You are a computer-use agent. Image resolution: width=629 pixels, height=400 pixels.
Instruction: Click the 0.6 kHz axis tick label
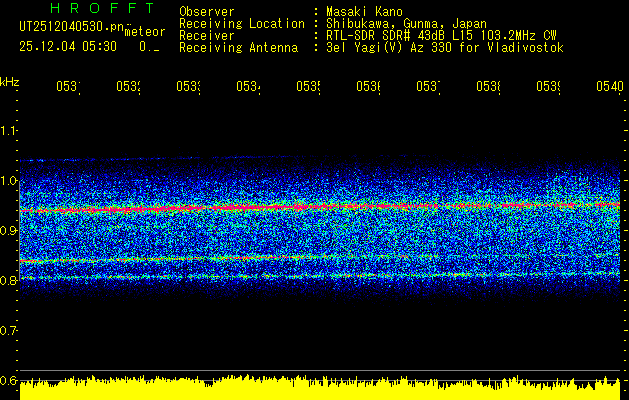[x=8, y=380]
